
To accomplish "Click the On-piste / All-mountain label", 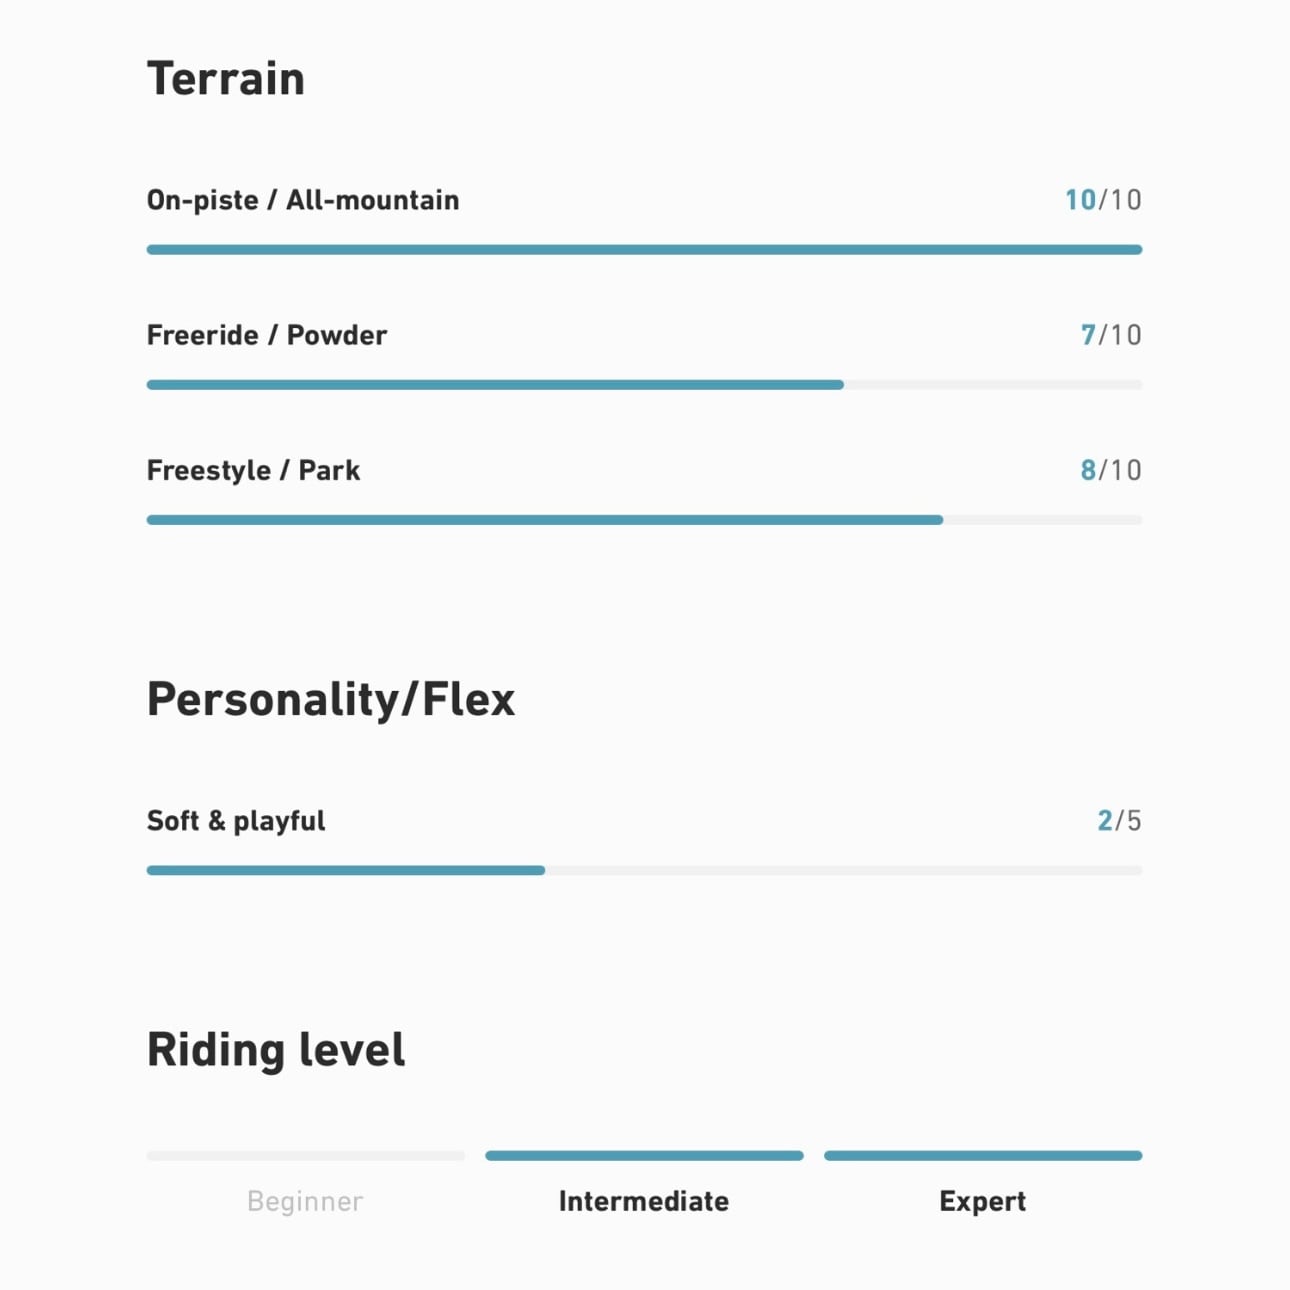I will click(303, 200).
